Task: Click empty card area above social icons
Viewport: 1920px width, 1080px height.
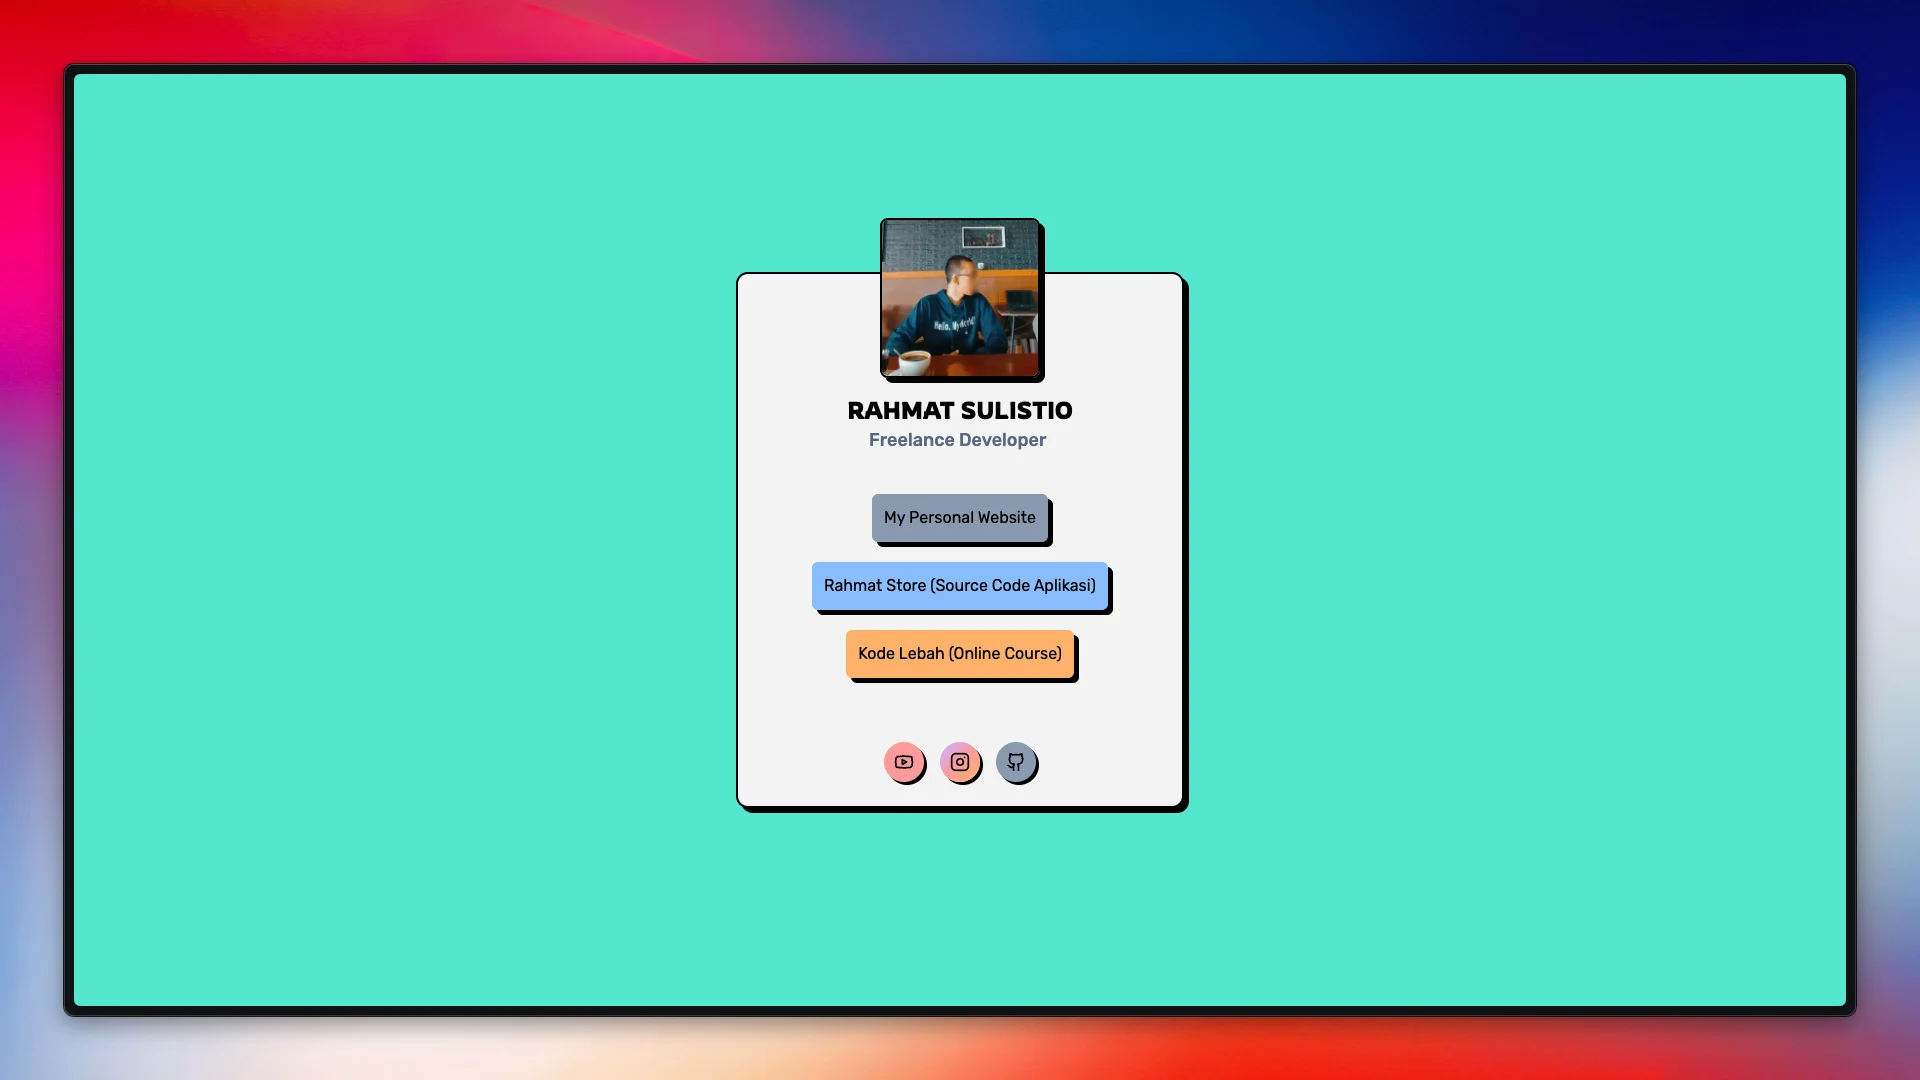Action: tap(959, 712)
